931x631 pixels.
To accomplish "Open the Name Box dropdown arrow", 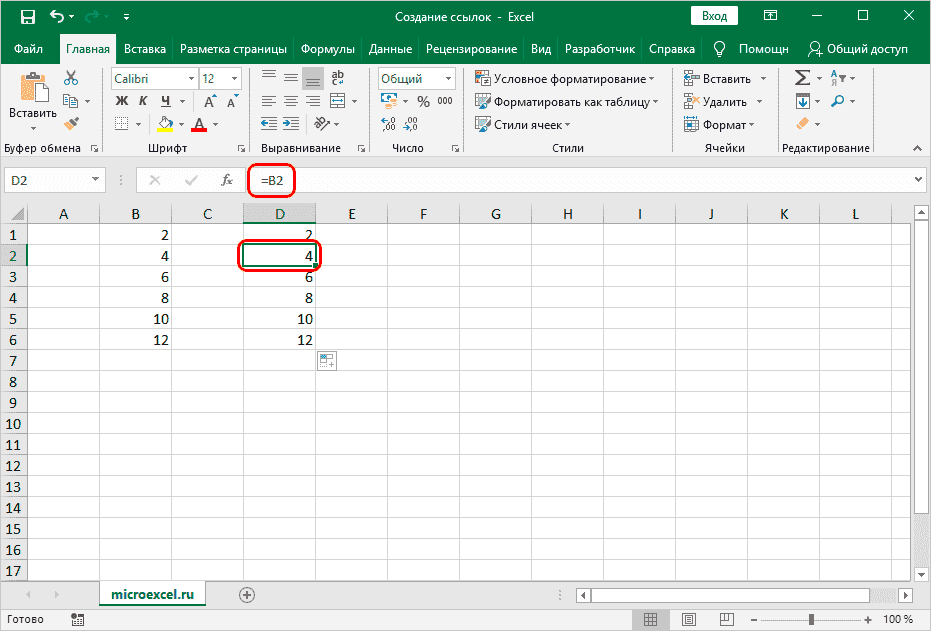I will point(96,180).
